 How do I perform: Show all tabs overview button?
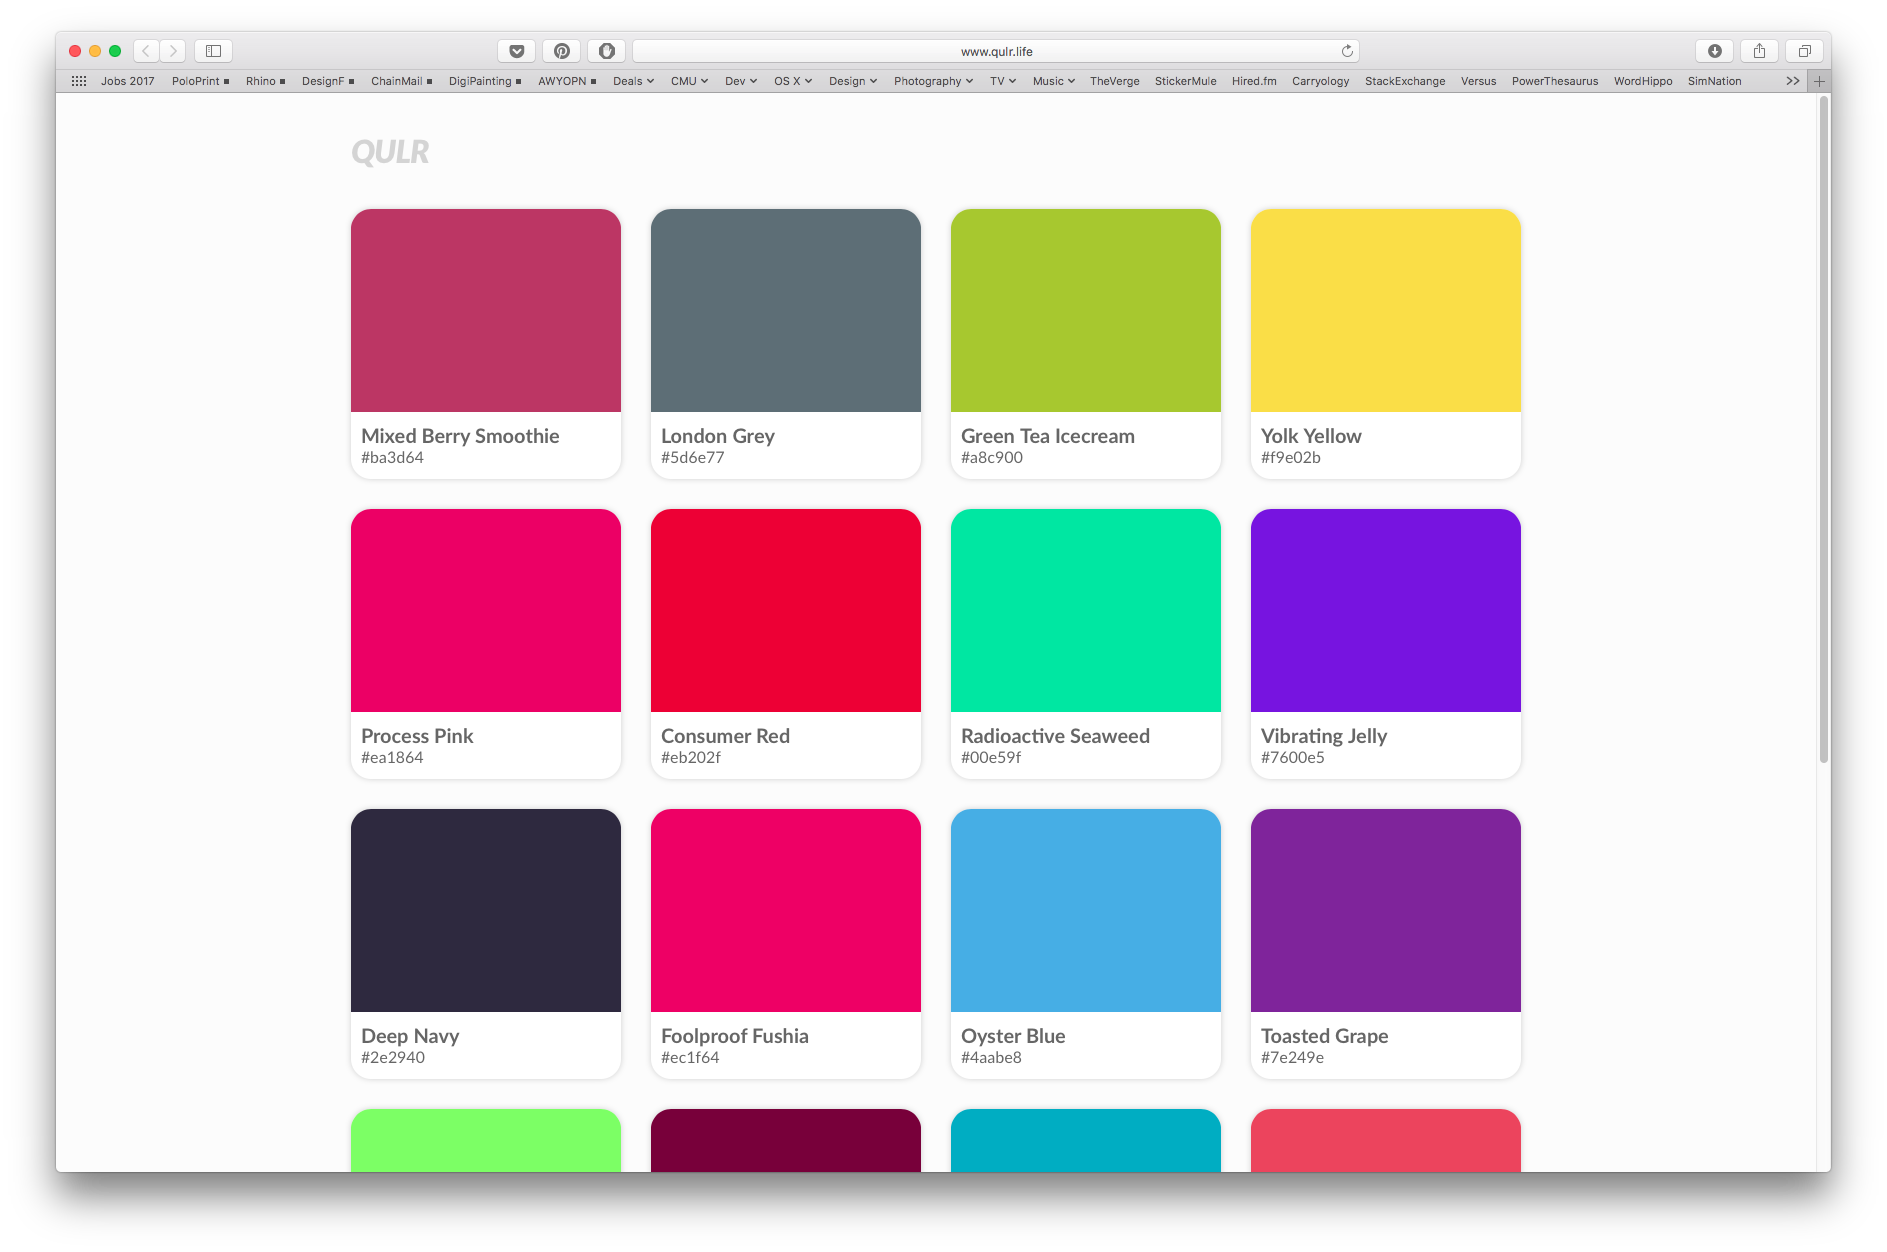1805,51
